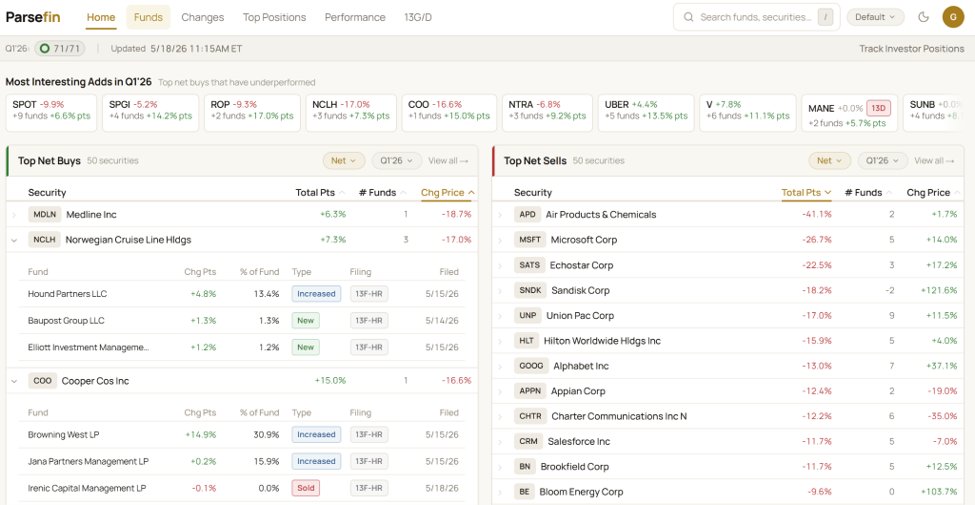The image size is (975, 505).
Task: Open the Net dropdown in Top Net Sells
Action: pyautogui.click(x=829, y=160)
